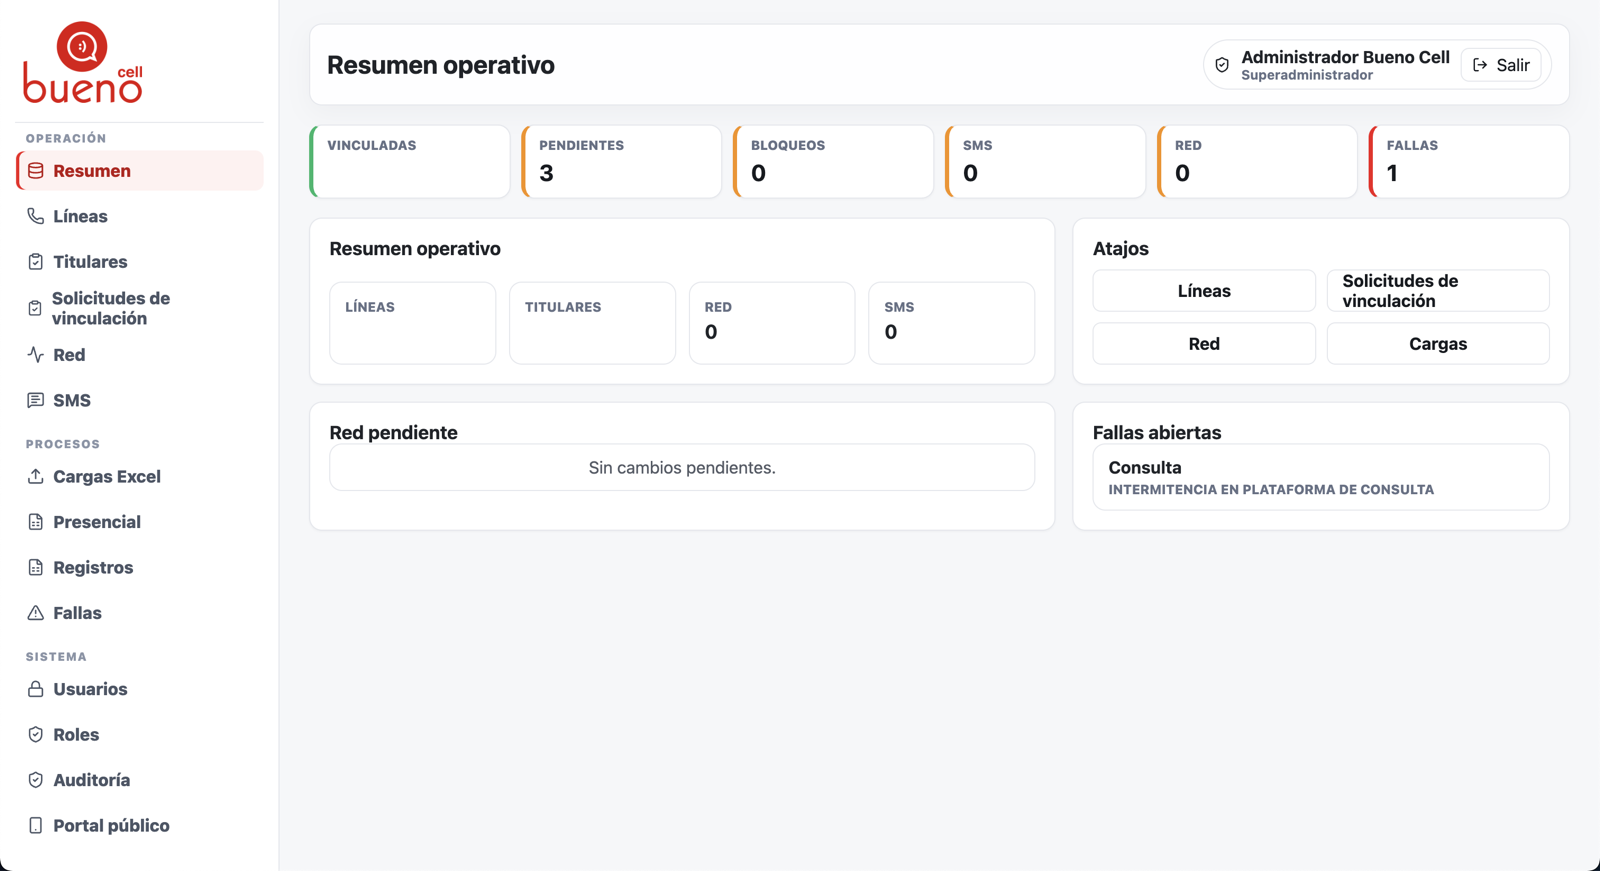
Task: Click the warning triangle icon beside Fallas
Action: (36, 613)
